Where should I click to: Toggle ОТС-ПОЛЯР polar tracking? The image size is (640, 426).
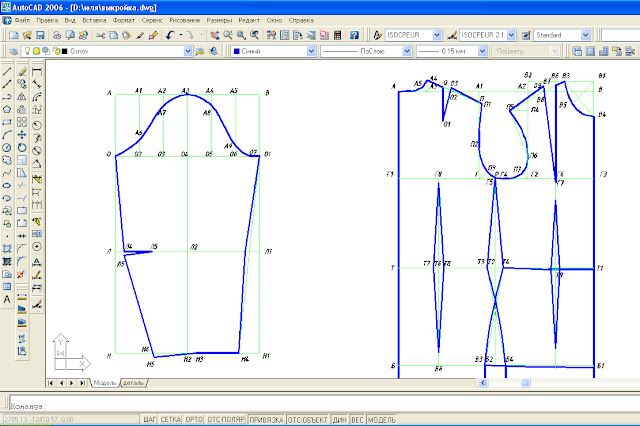click(x=226, y=419)
